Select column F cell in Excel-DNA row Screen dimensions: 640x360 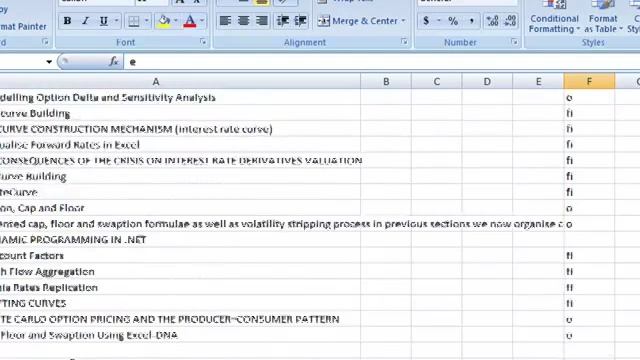pyautogui.click(x=589, y=335)
